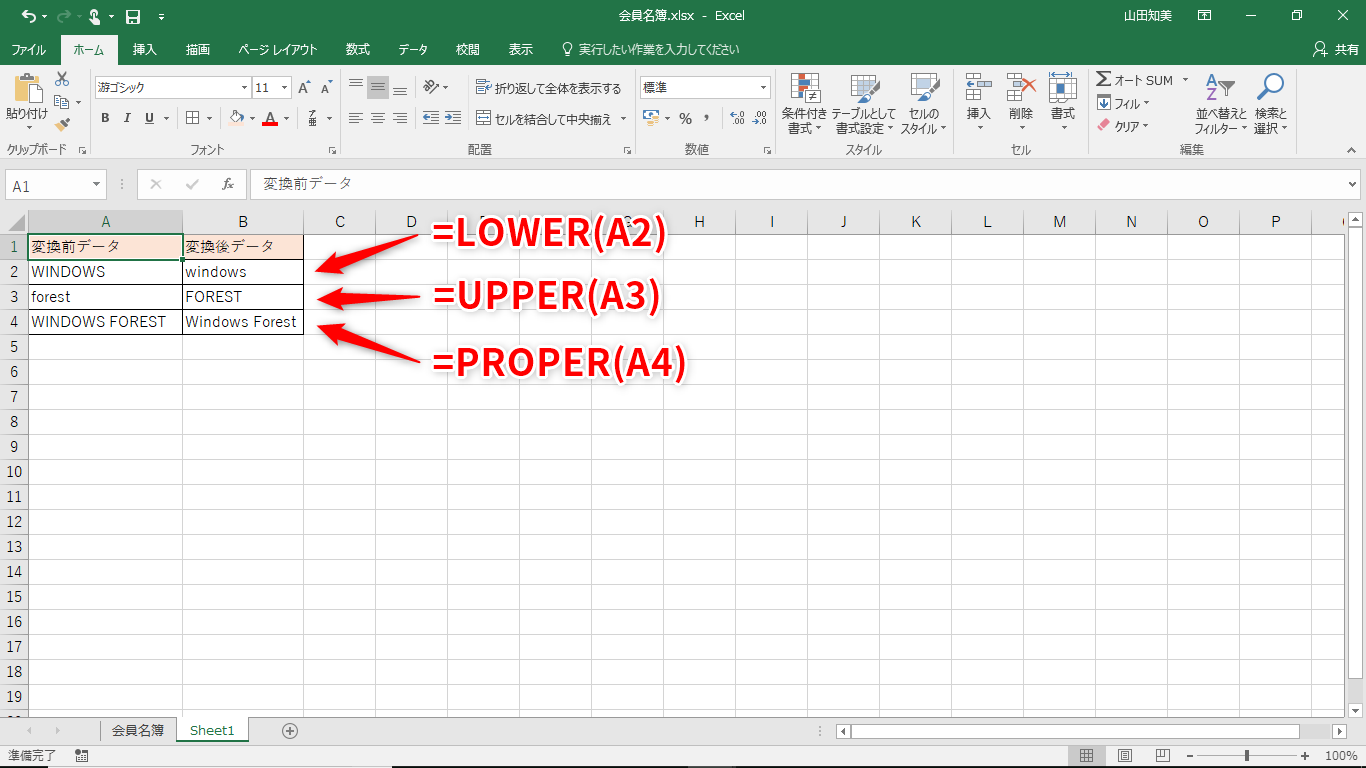
Task: Open the font size dropdown
Action: (x=285, y=88)
